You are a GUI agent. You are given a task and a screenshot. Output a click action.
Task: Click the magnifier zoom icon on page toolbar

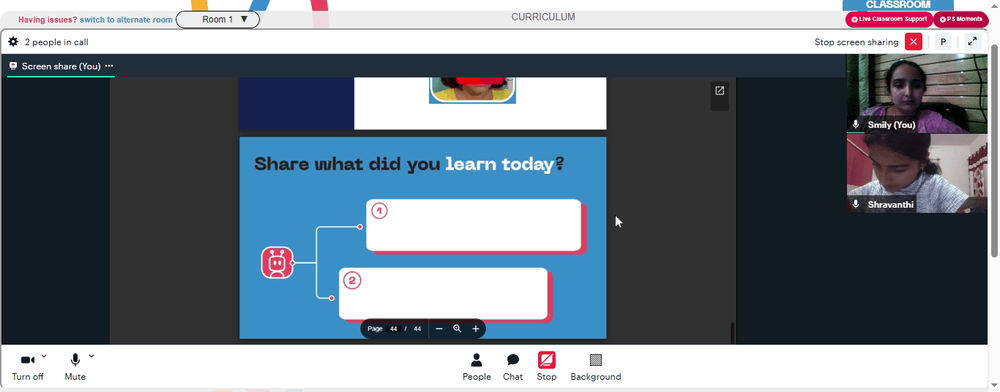coord(457,329)
